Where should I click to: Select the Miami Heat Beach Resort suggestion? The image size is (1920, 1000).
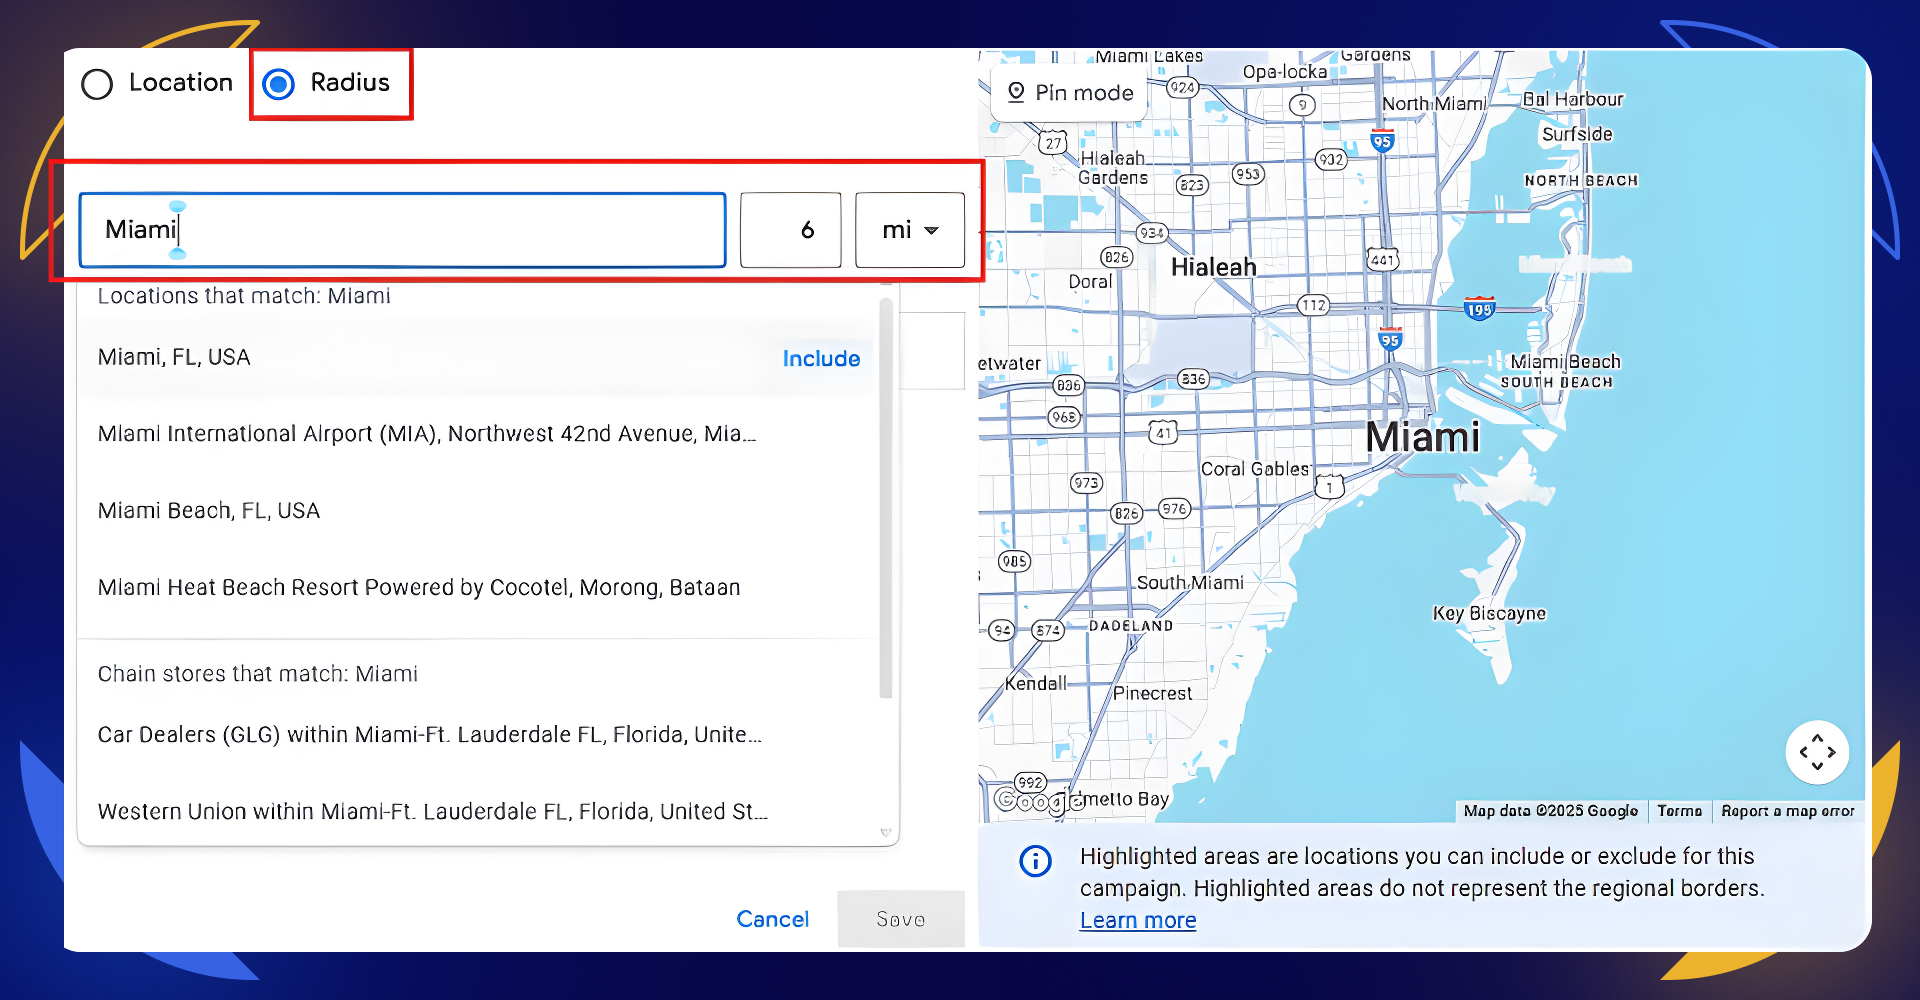(418, 587)
